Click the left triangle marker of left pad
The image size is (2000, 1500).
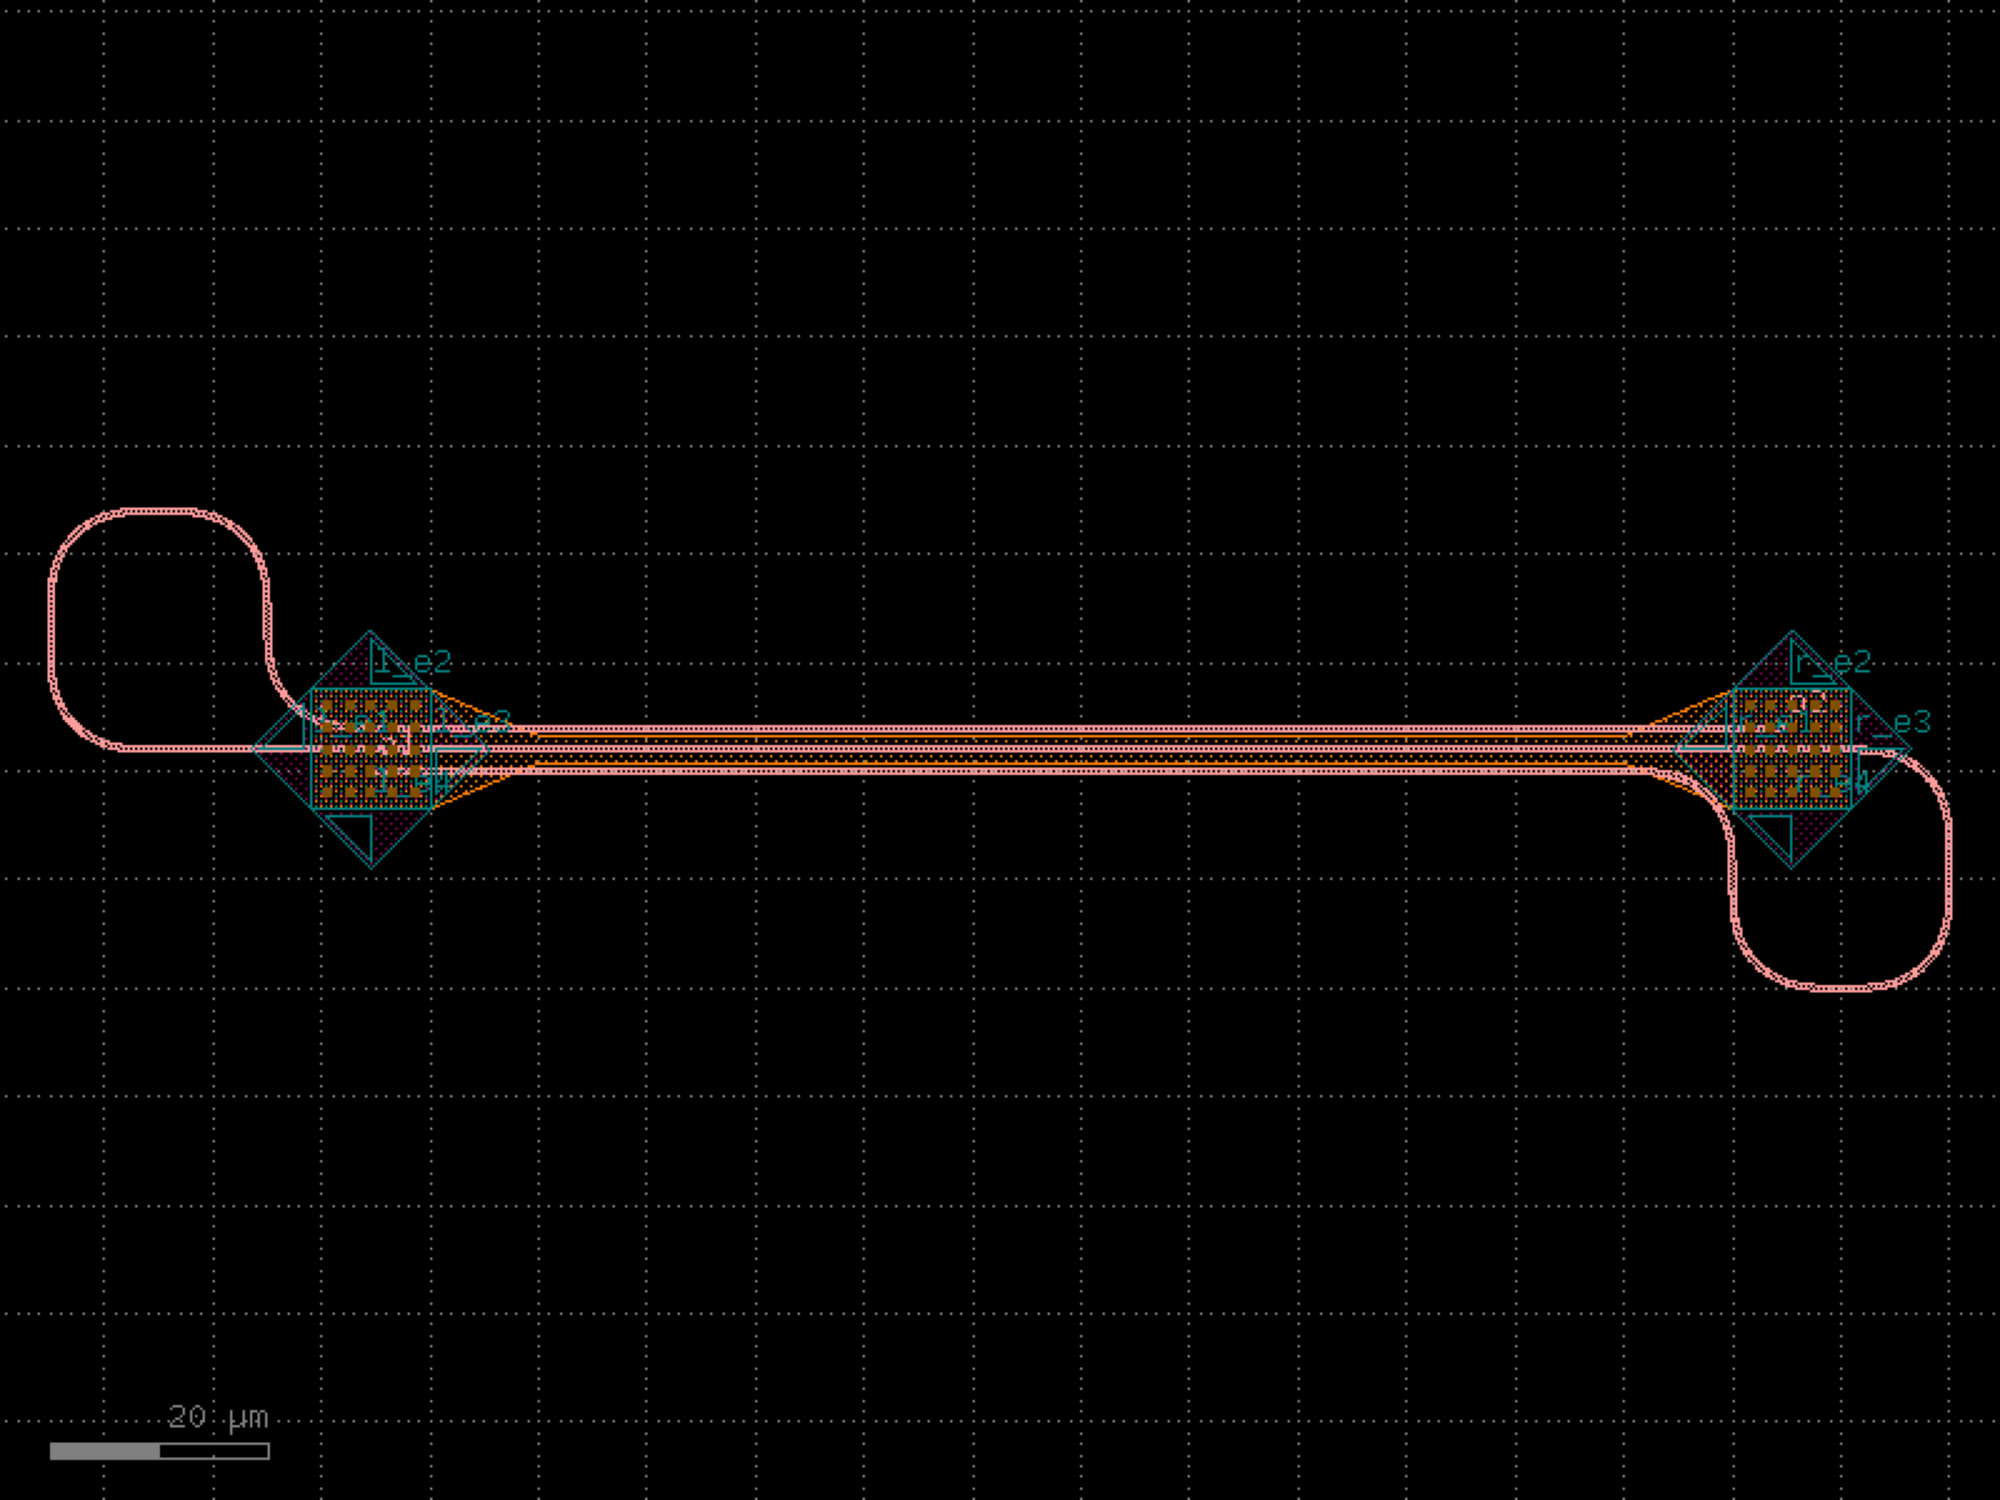point(292,735)
